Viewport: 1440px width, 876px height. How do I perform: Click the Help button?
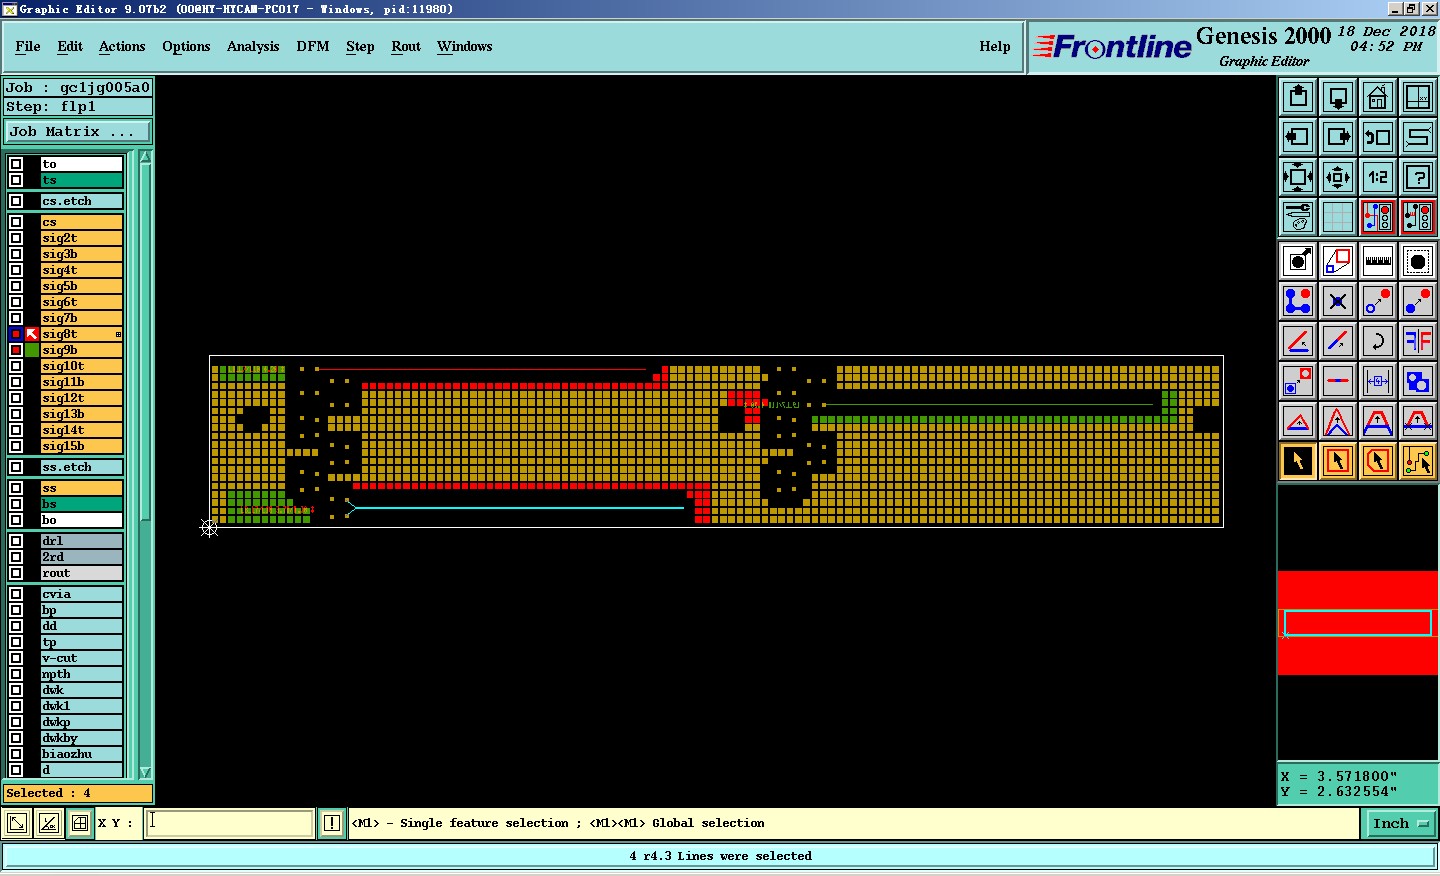[x=994, y=46]
